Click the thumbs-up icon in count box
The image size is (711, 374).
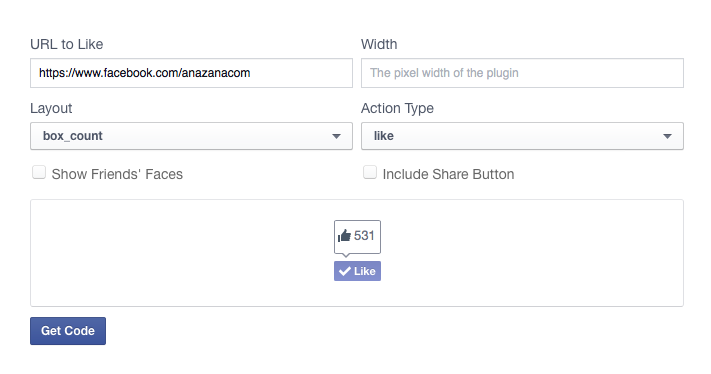pyautogui.click(x=344, y=236)
